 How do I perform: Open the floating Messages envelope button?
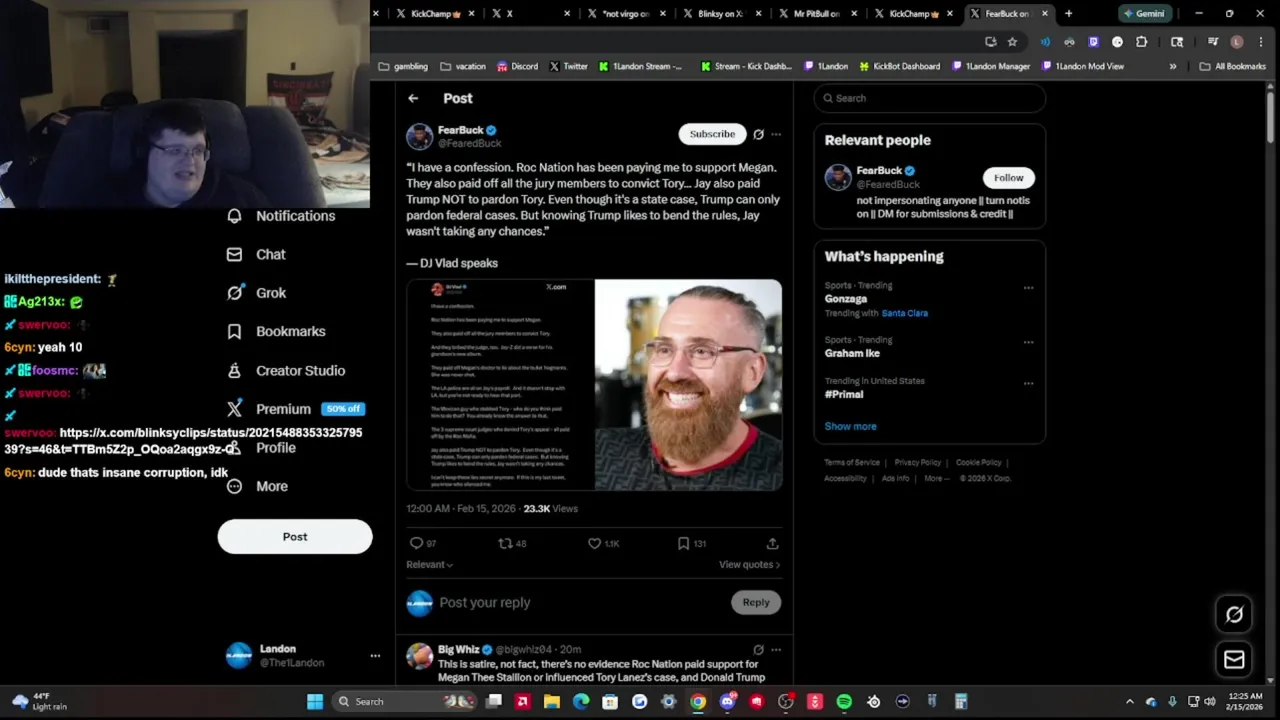pyautogui.click(x=1234, y=660)
